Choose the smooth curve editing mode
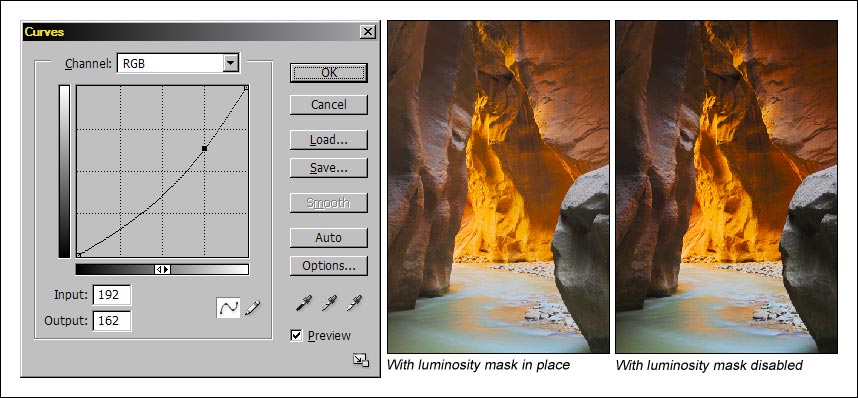 228,308
